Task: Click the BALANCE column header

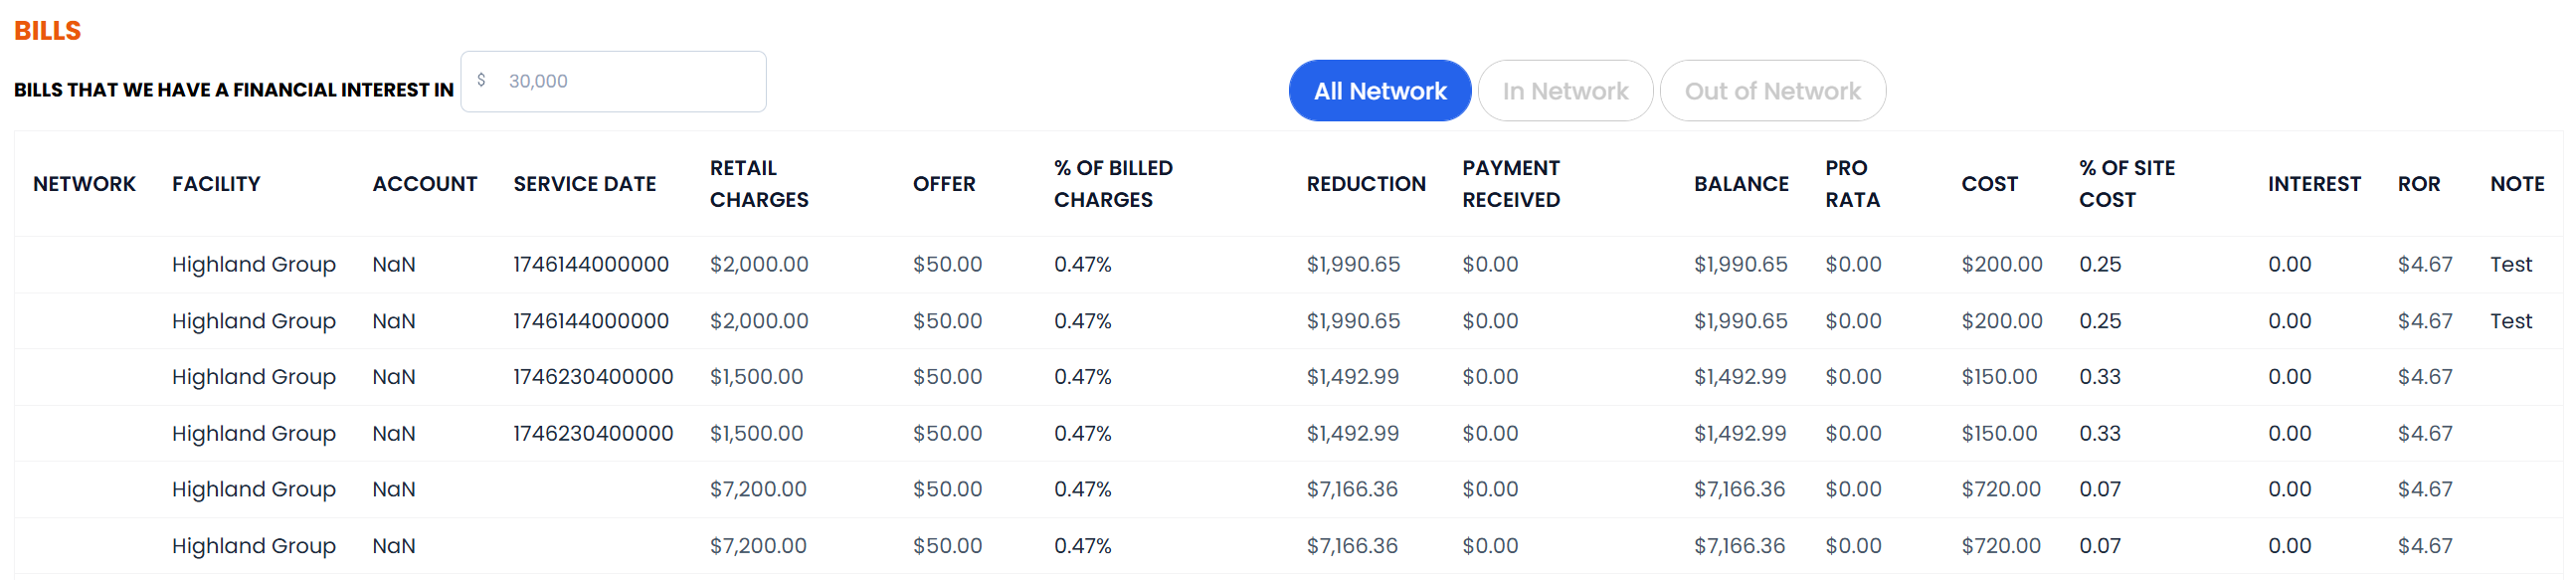Action: tap(1740, 184)
